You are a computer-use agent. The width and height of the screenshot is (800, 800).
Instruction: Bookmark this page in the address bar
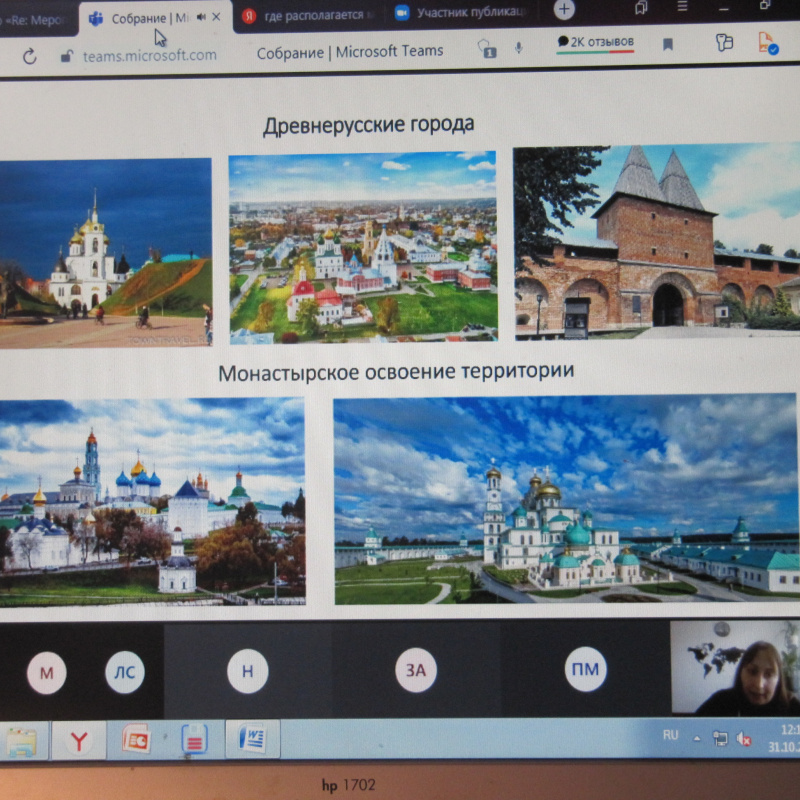668,44
